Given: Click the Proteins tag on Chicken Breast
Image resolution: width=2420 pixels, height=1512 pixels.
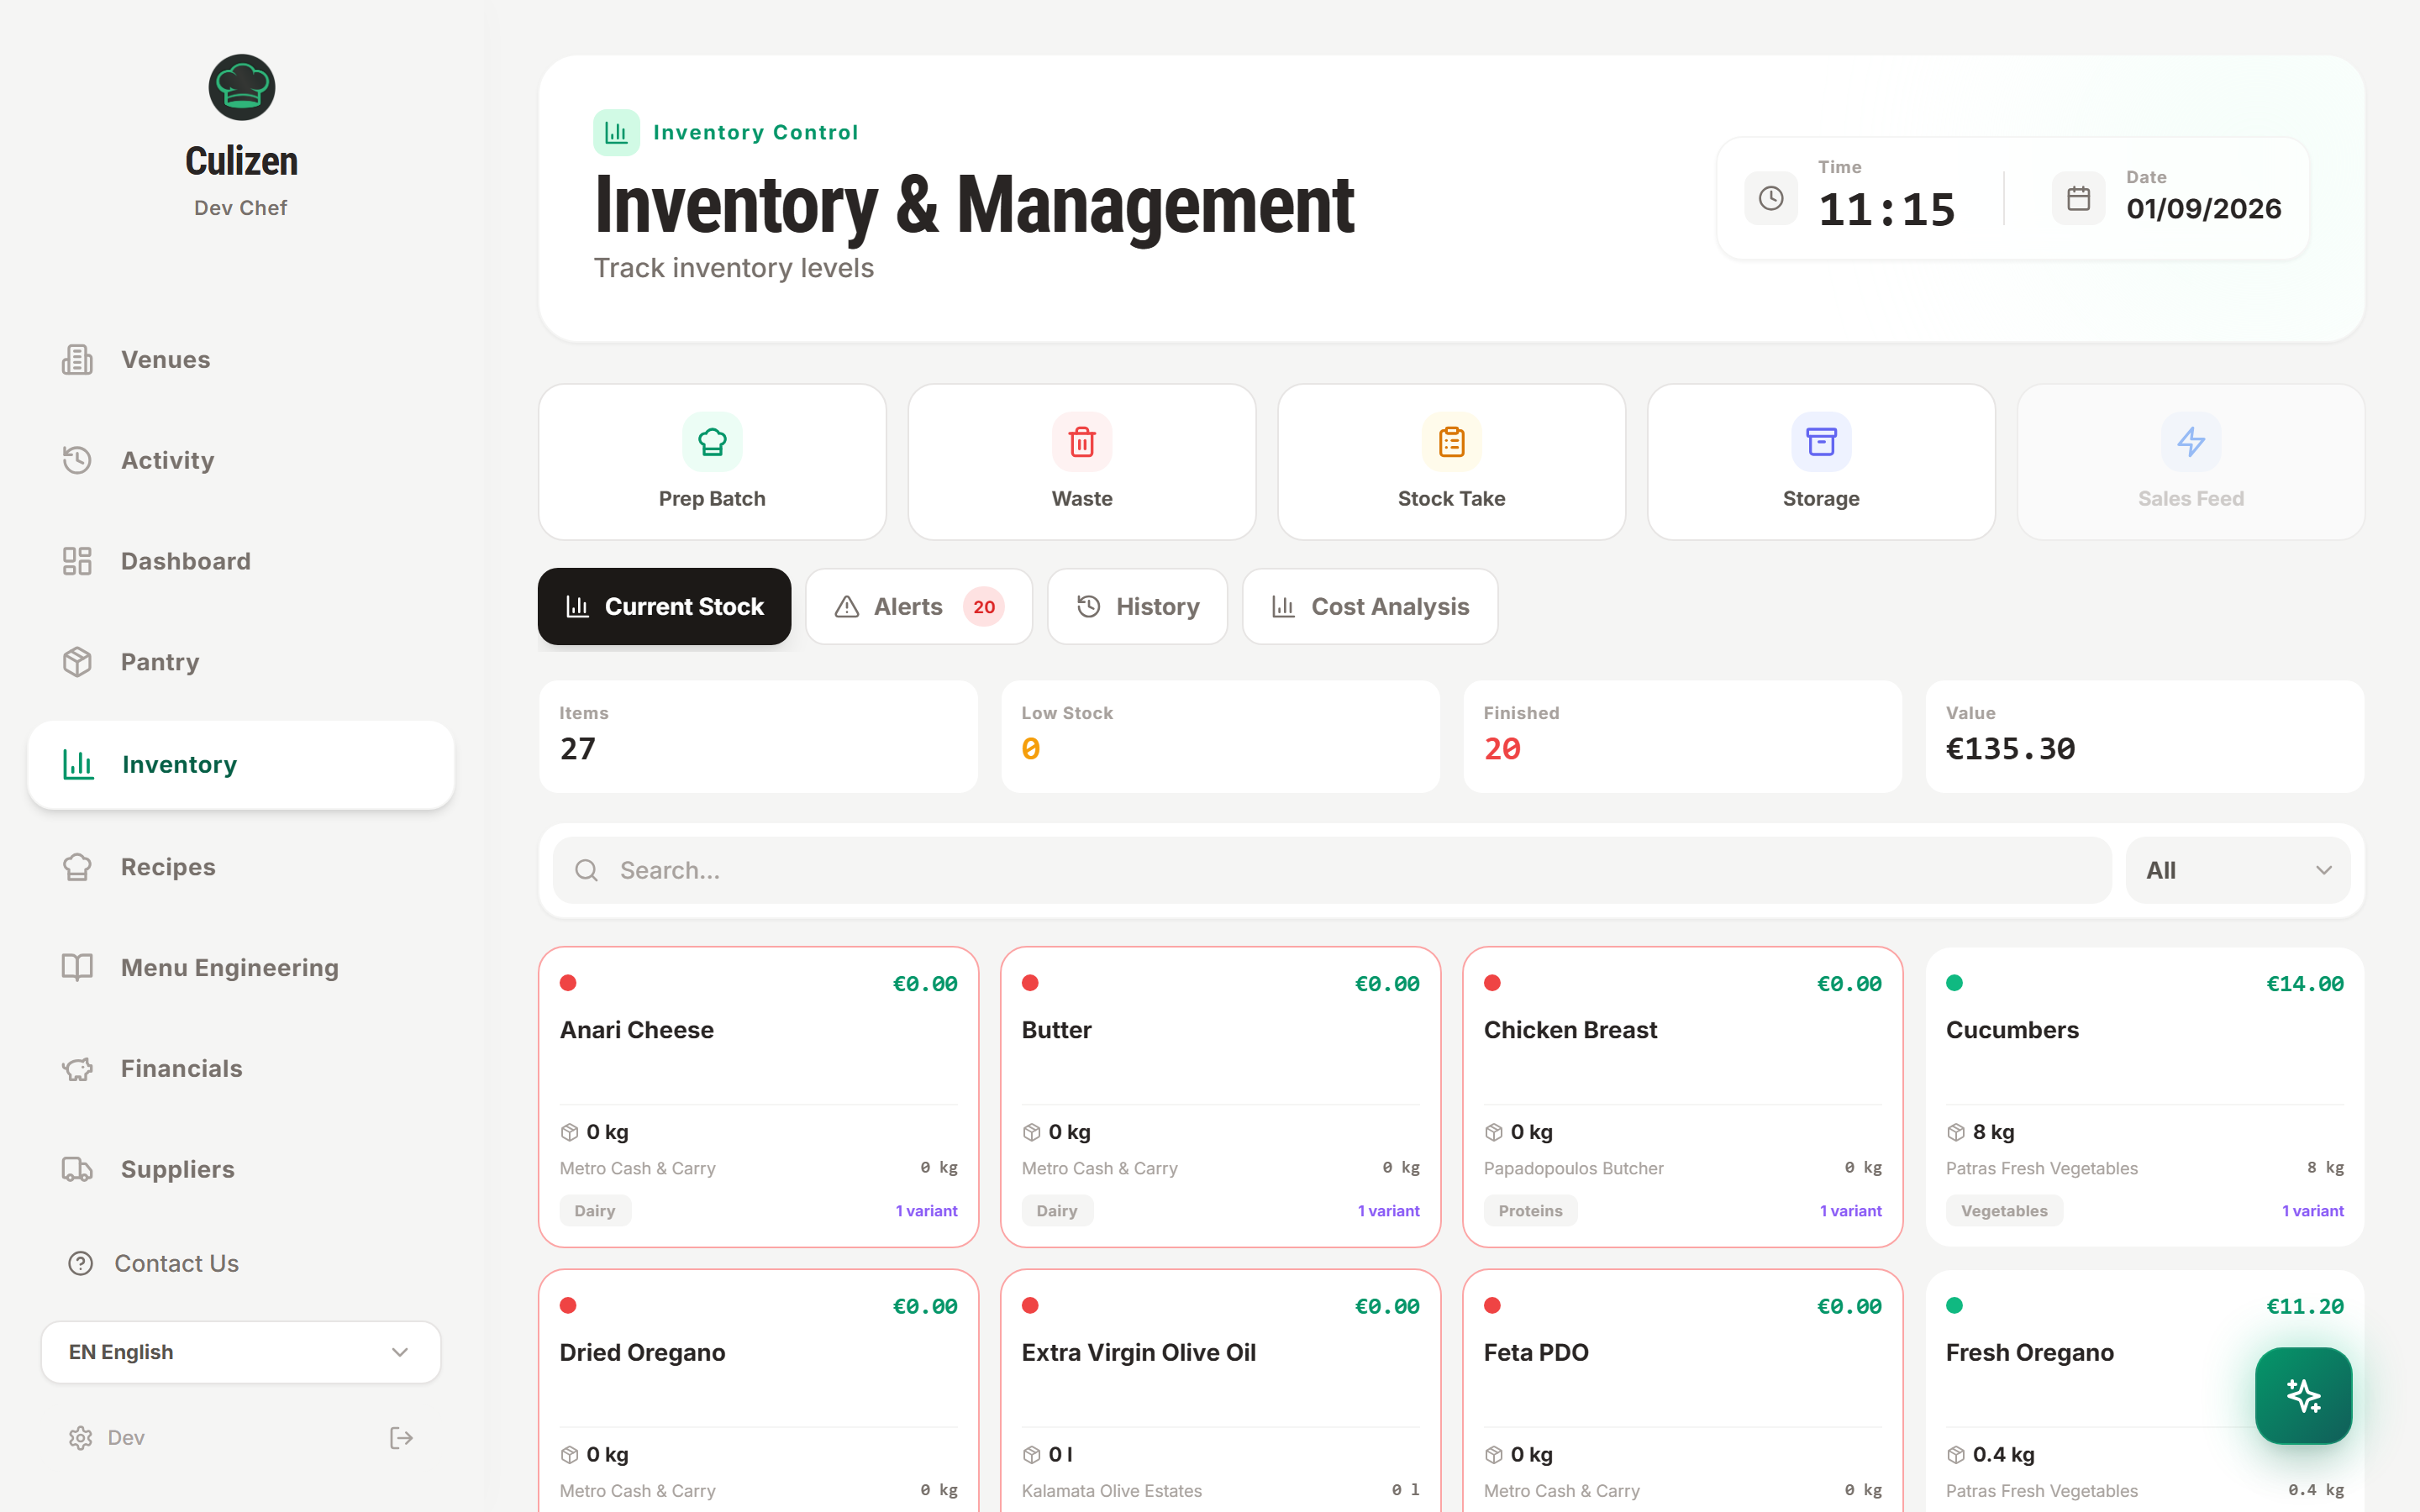Looking at the screenshot, I should (x=1530, y=1211).
